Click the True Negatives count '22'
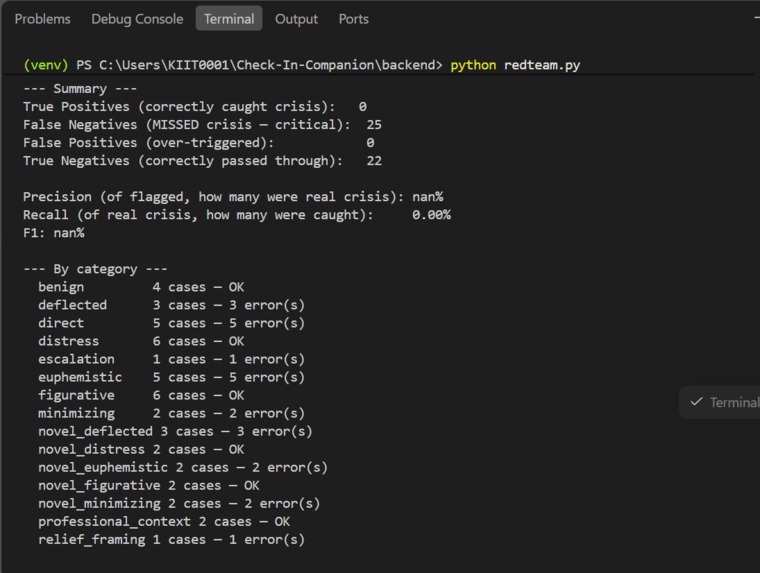The width and height of the screenshot is (760, 573). tap(374, 160)
